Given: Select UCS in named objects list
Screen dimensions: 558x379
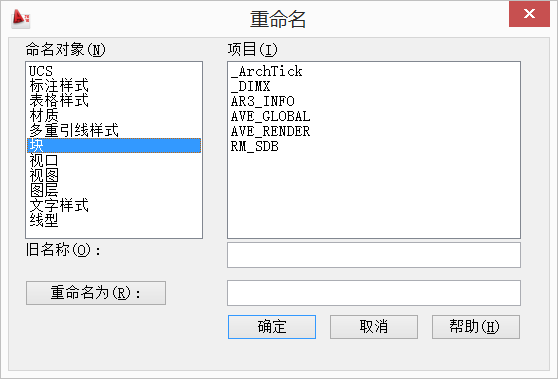Looking at the screenshot, I should (x=114, y=71).
